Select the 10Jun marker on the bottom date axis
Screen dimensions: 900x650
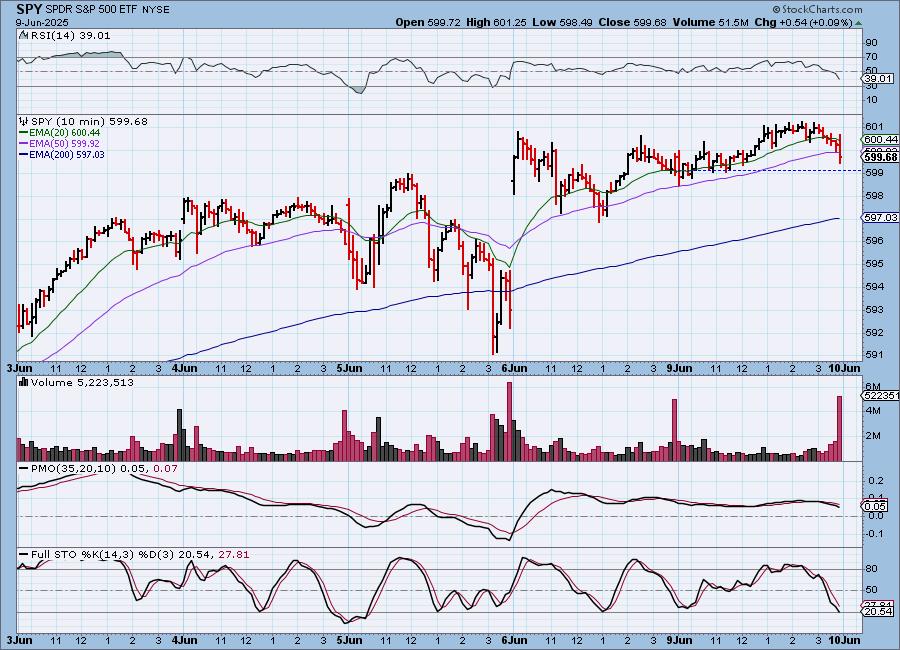[845, 640]
